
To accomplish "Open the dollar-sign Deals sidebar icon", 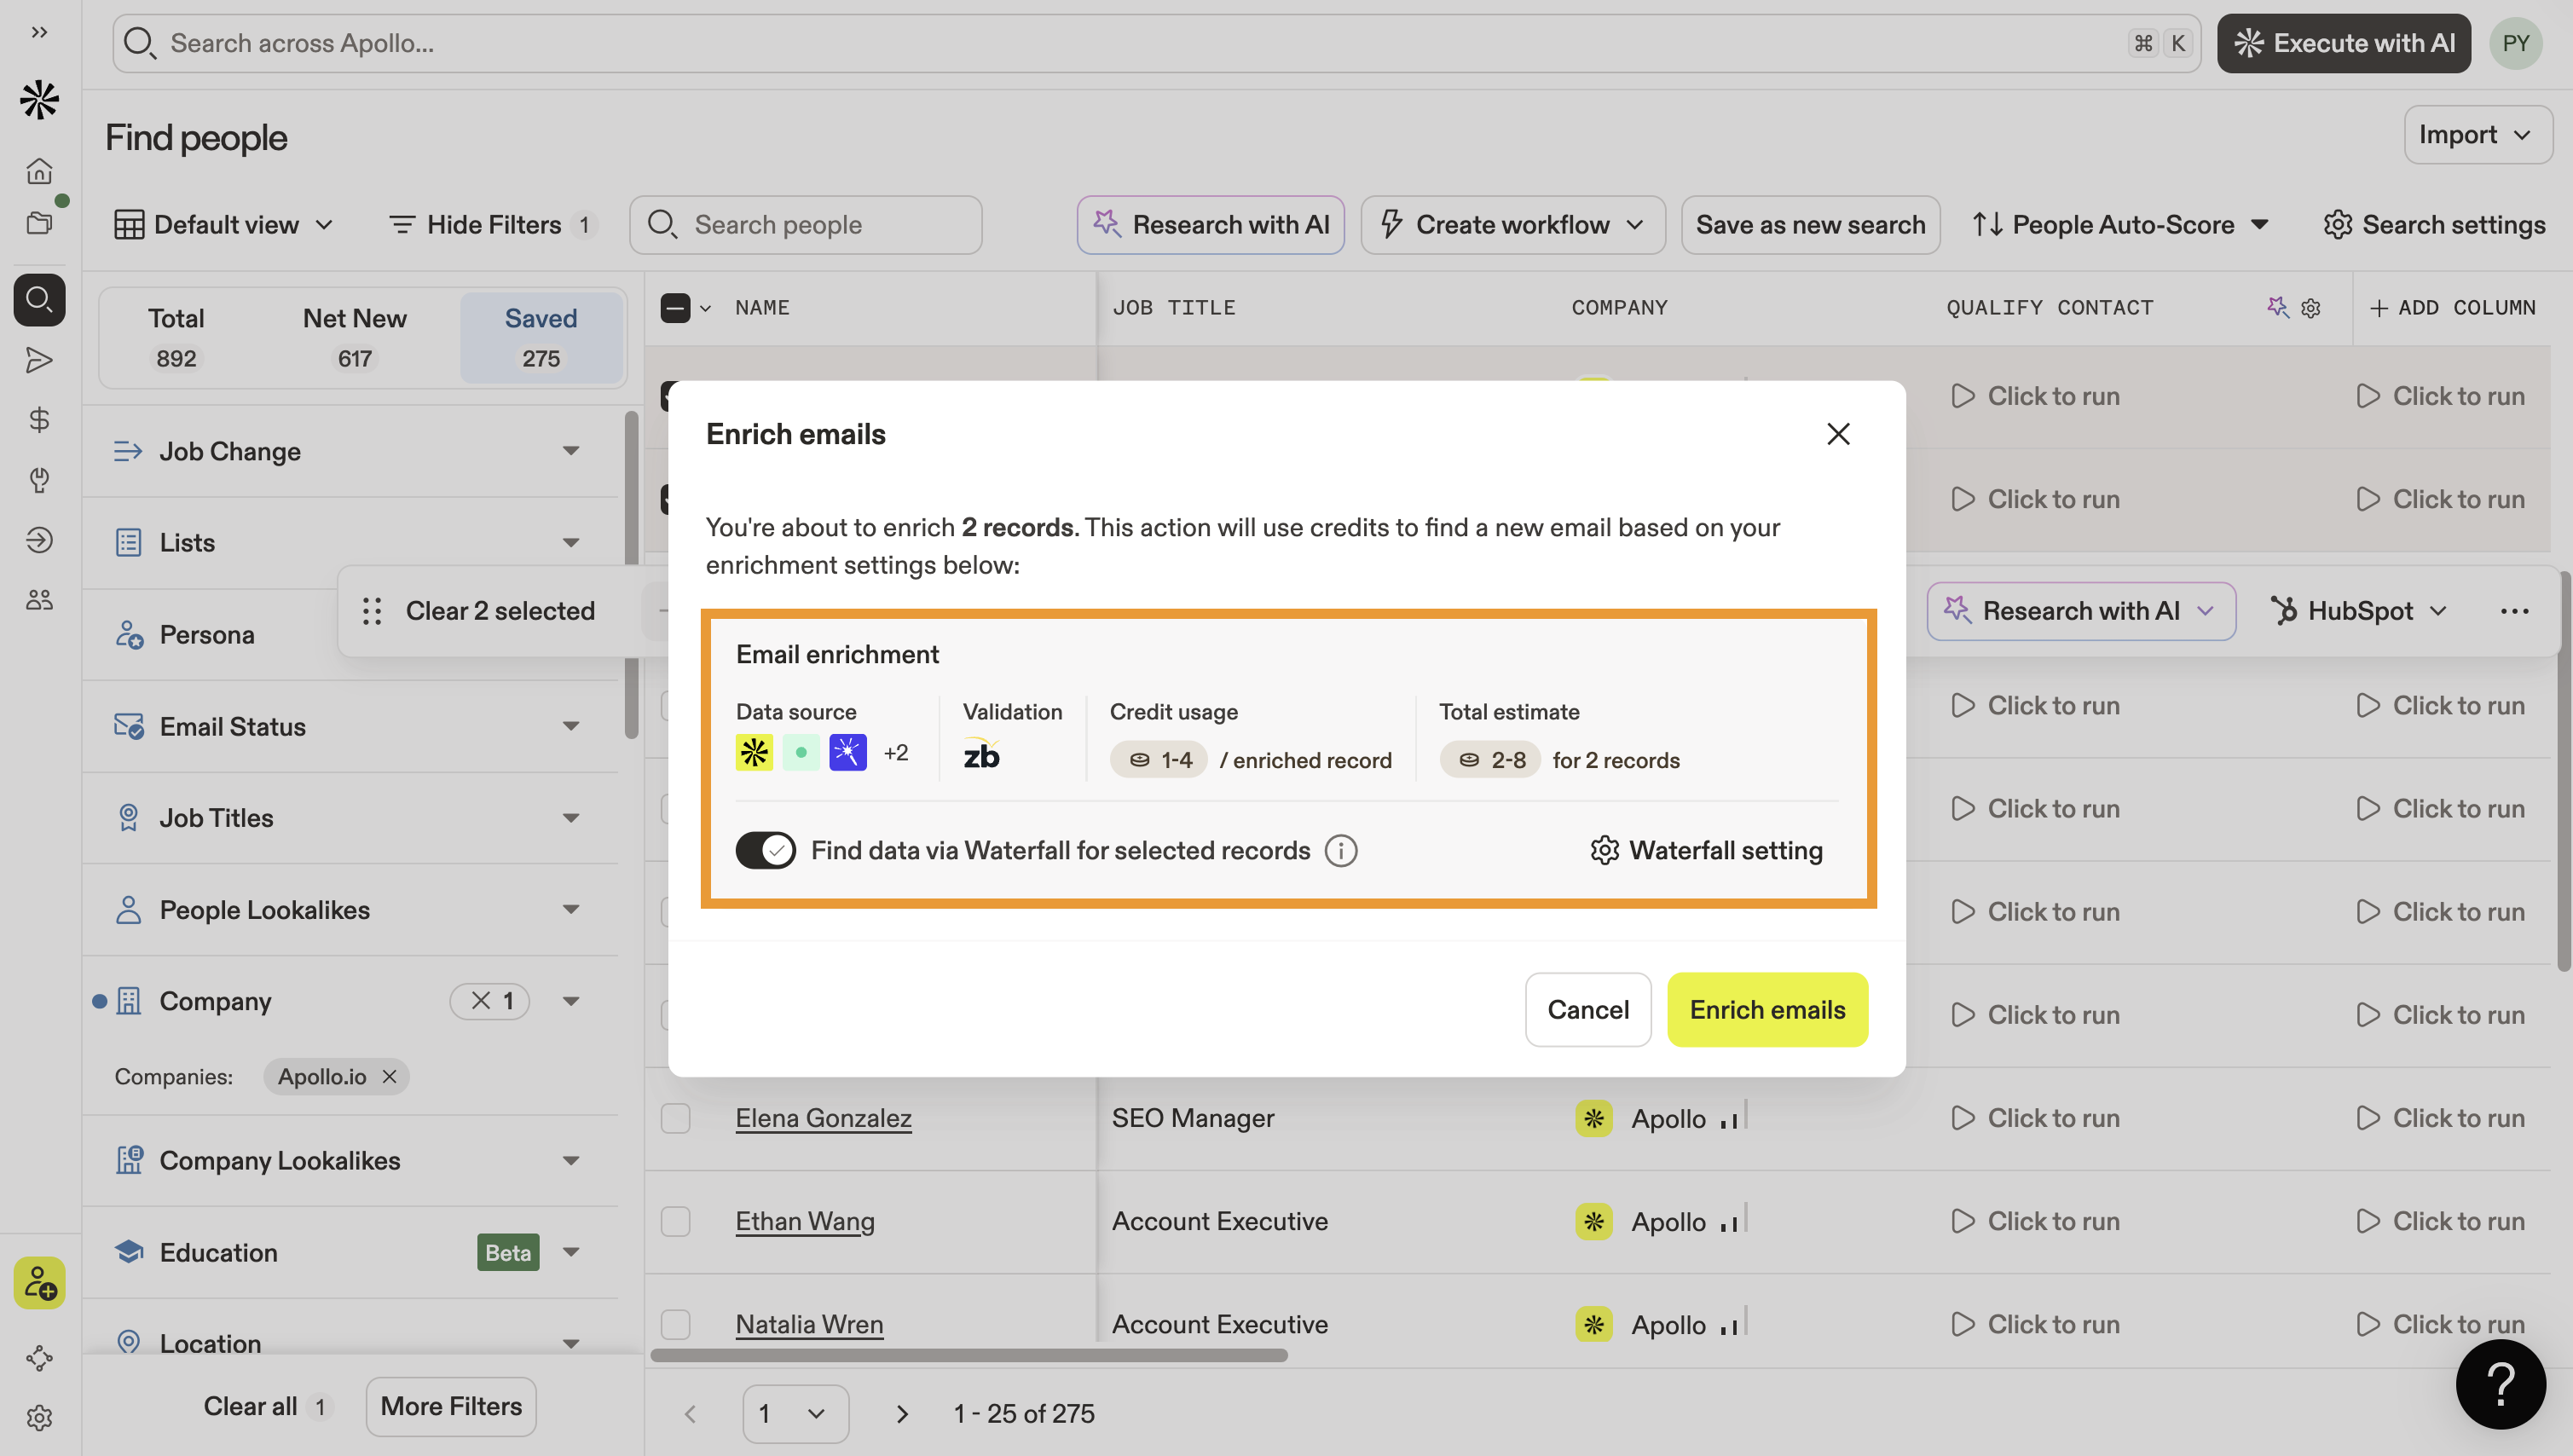I will [x=39, y=420].
